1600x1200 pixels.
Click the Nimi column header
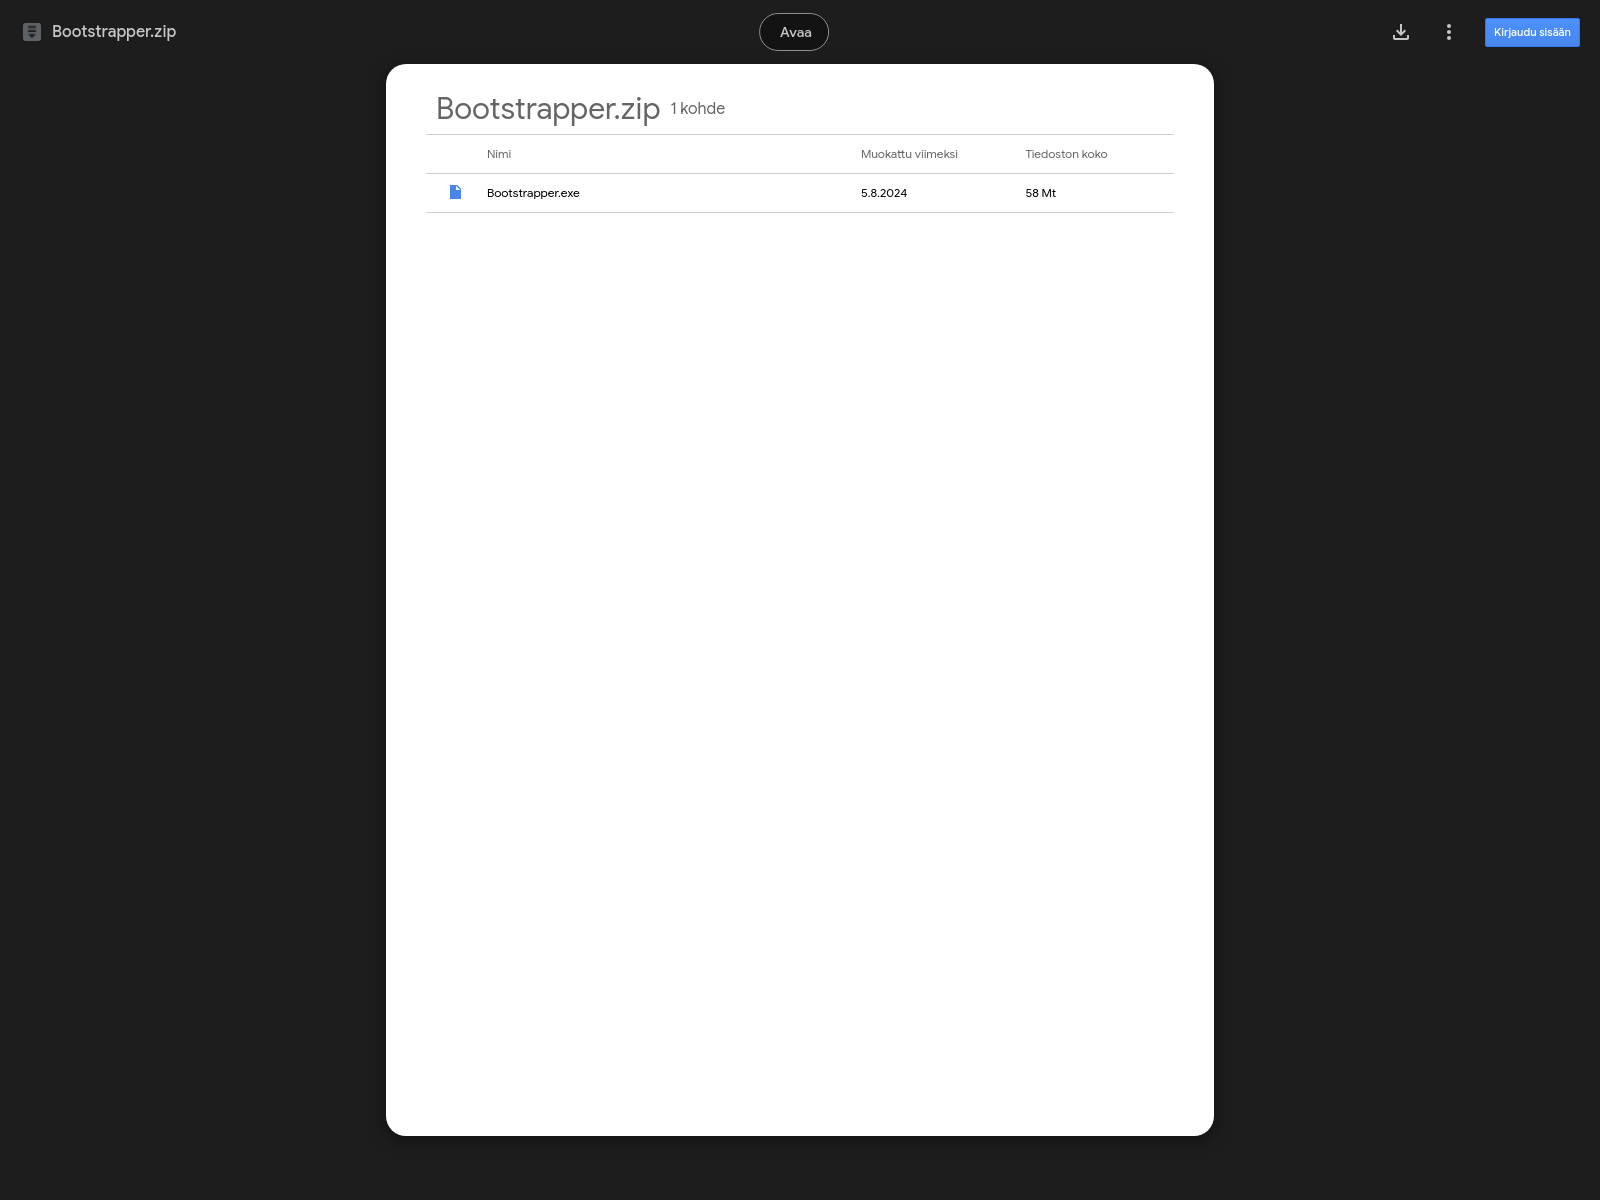click(x=499, y=154)
